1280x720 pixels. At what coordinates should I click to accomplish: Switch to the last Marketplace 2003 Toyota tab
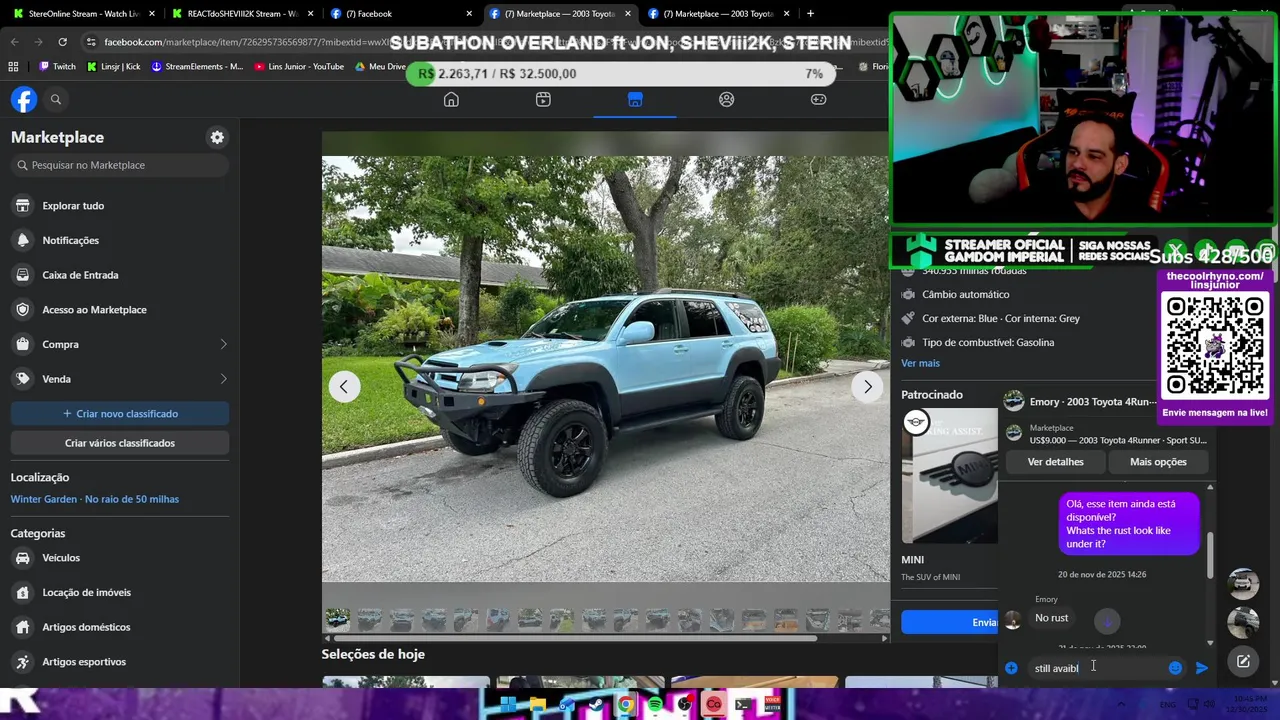[718, 13]
